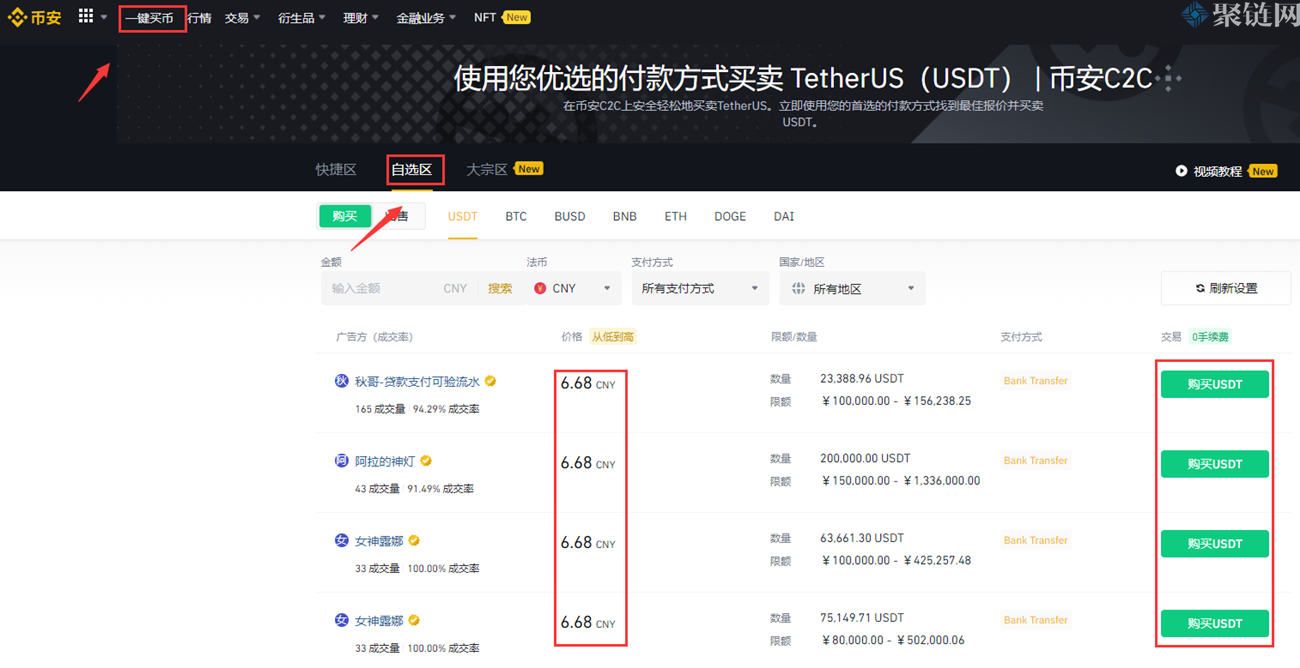The height and width of the screenshot is (668, 1300).
Task: Open the nine-dot apps grid icon
Action: click(86, 17)
